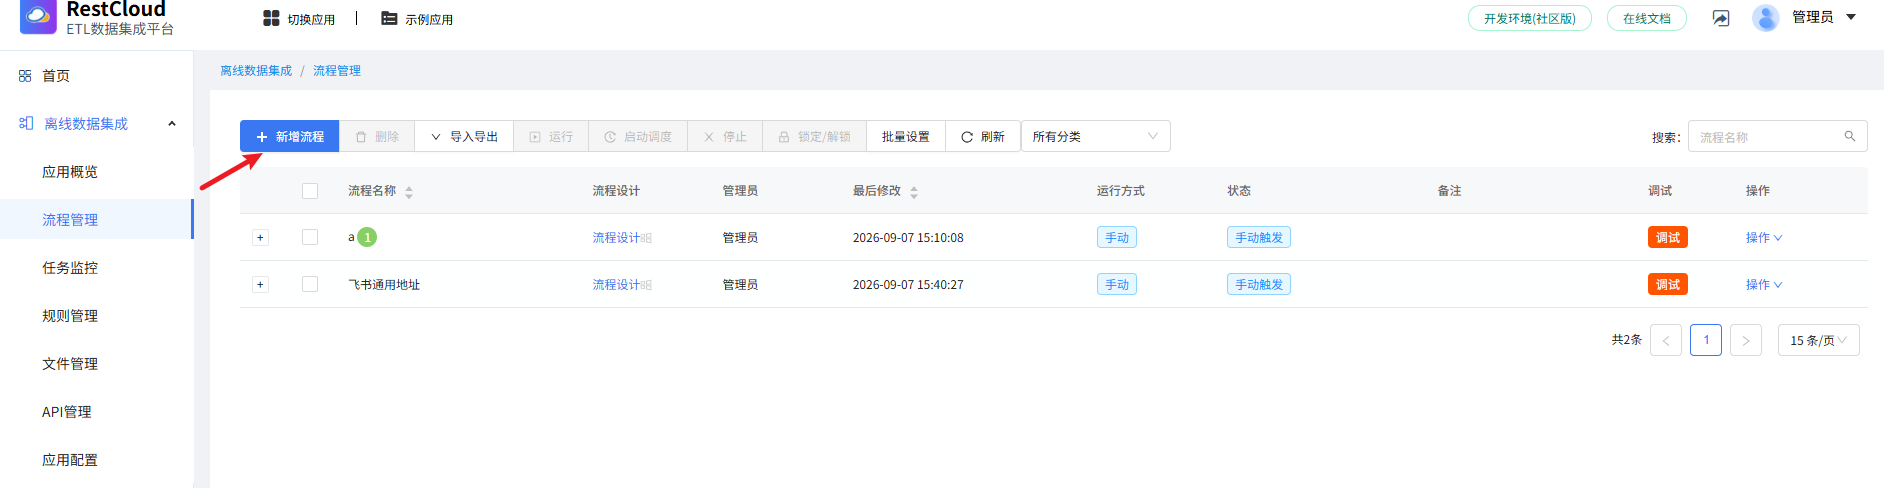Open the 所有分类 category dropdown

(1095, 136)
